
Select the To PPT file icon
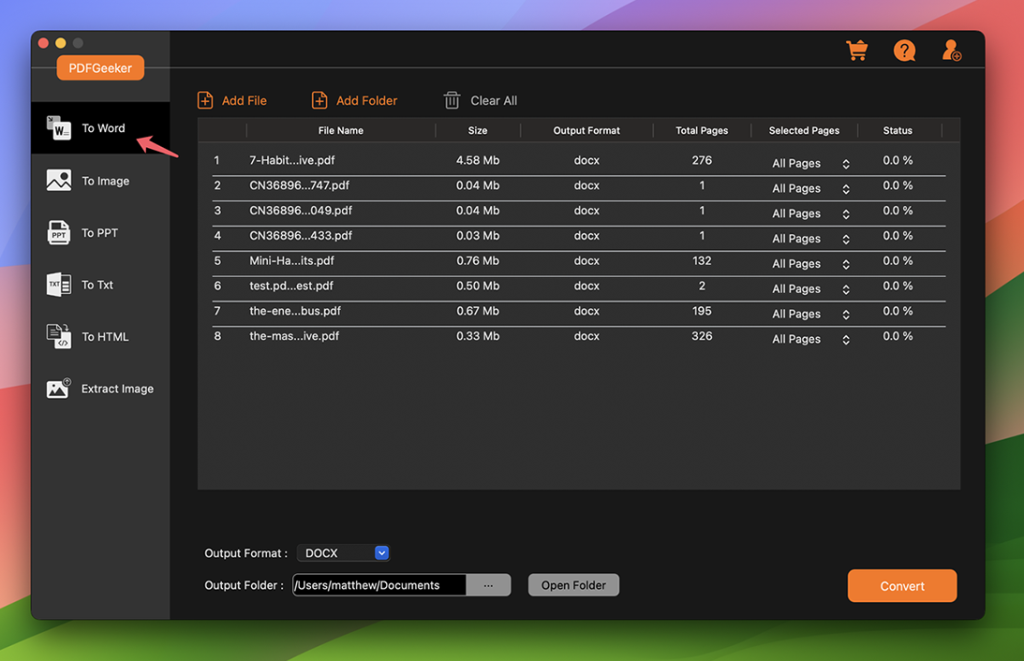(x=59, y=233)
